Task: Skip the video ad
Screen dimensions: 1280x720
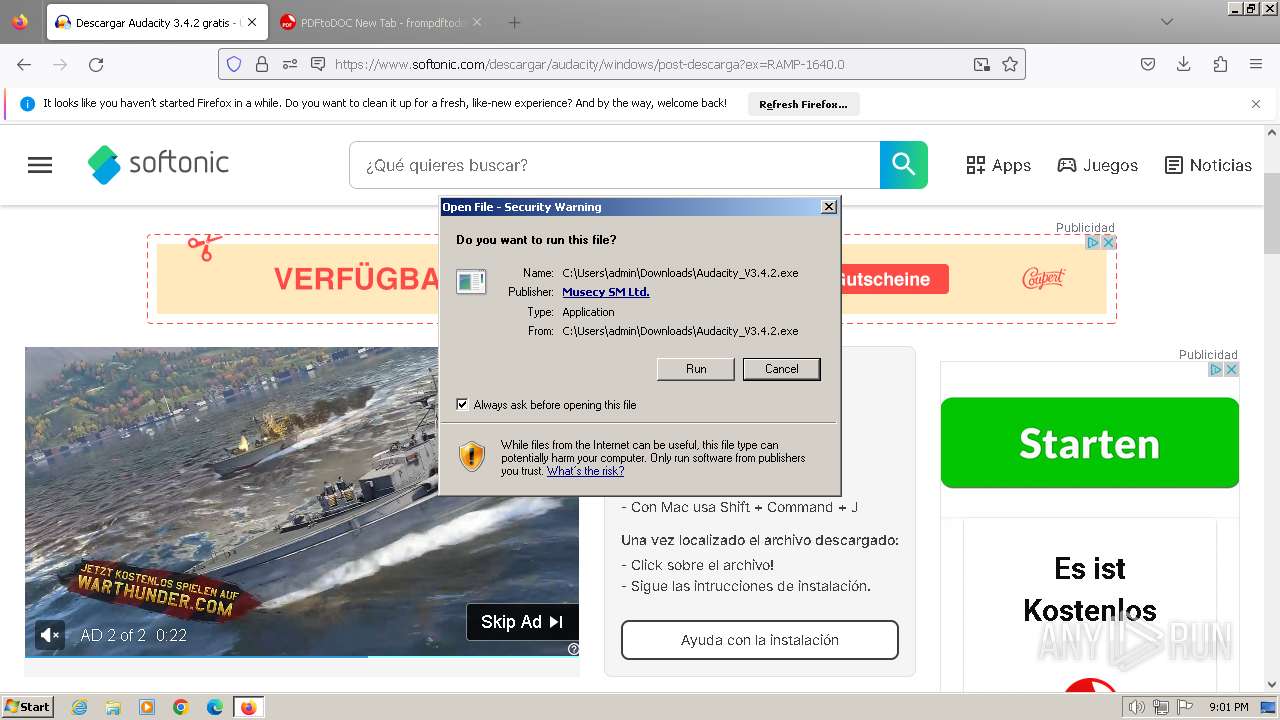Action: (522, 622)
